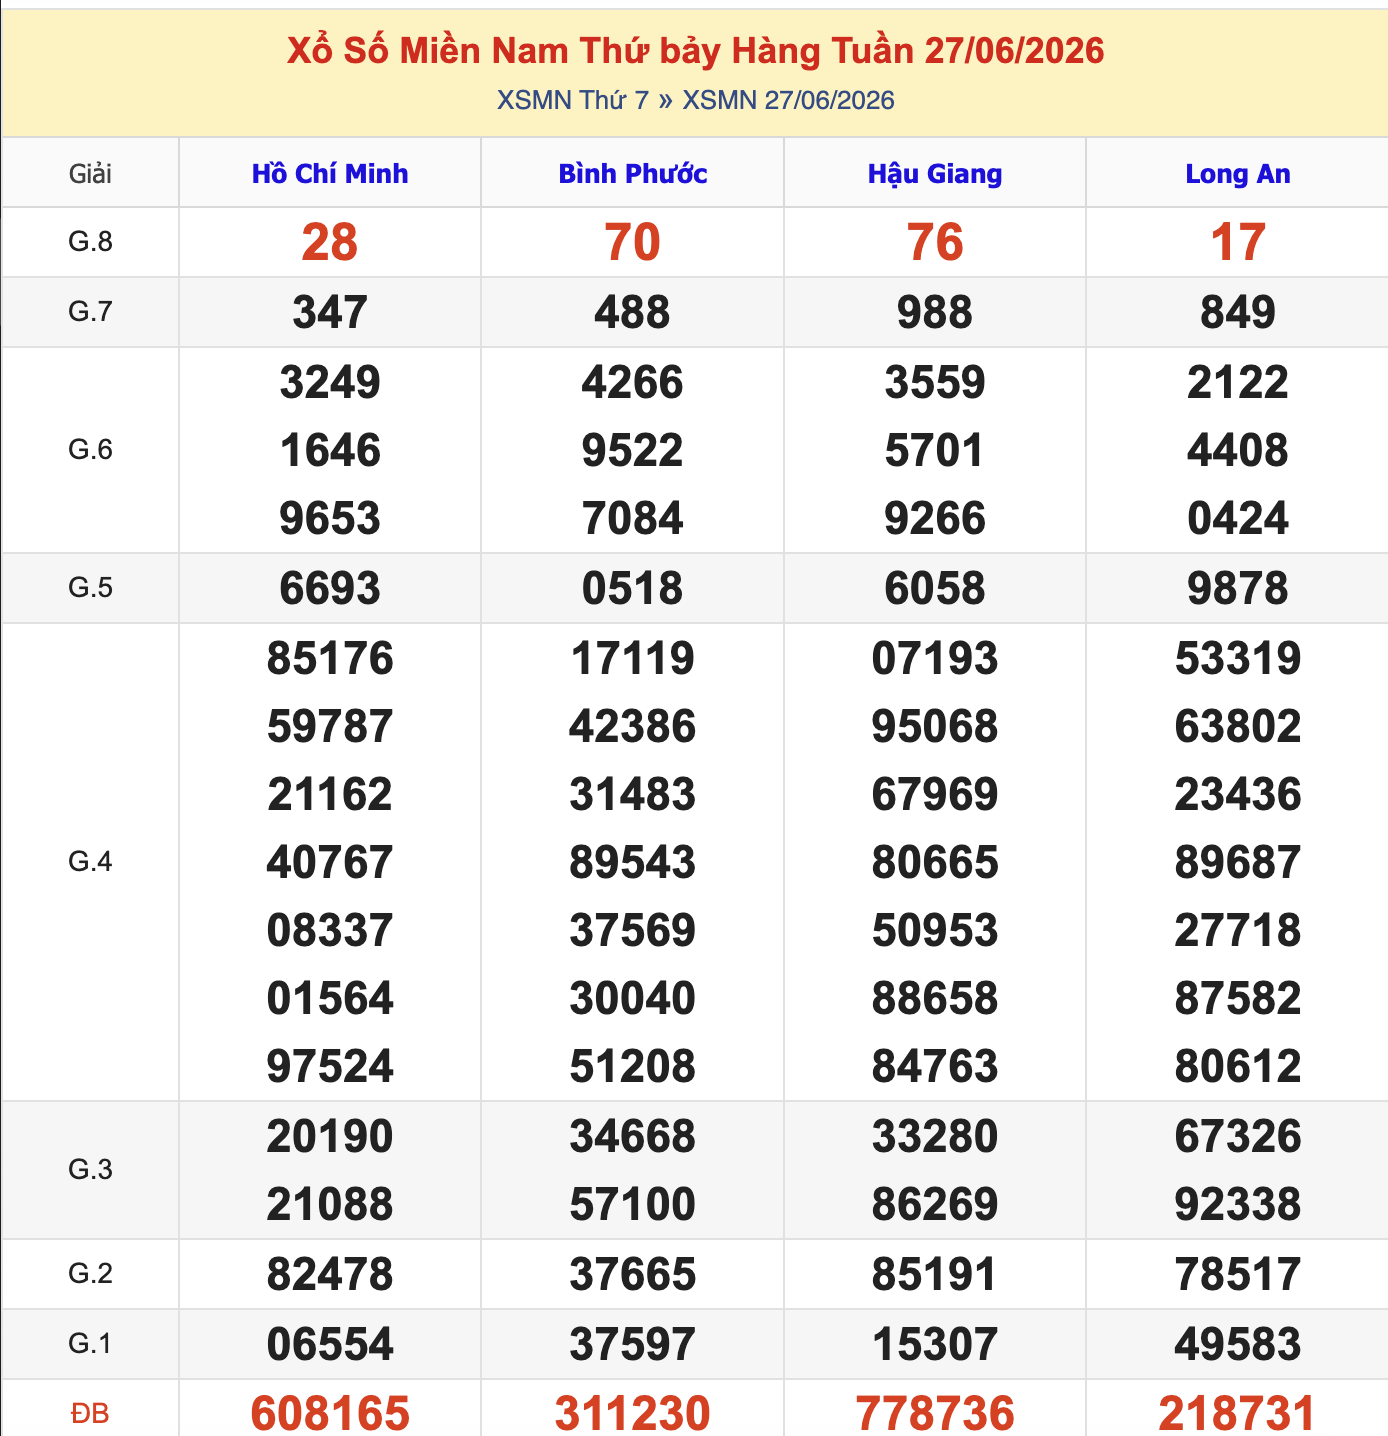
Task: Open the Bình Phước province link
Action: point(633,174)
